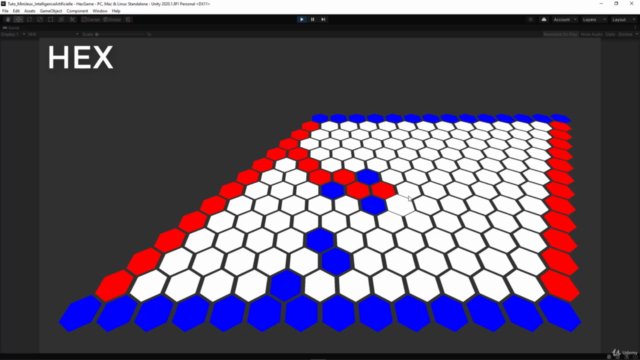The image size is (640, 360).
Task: Open the File menu
Action: pyautogui.click(x=5, y=11)
